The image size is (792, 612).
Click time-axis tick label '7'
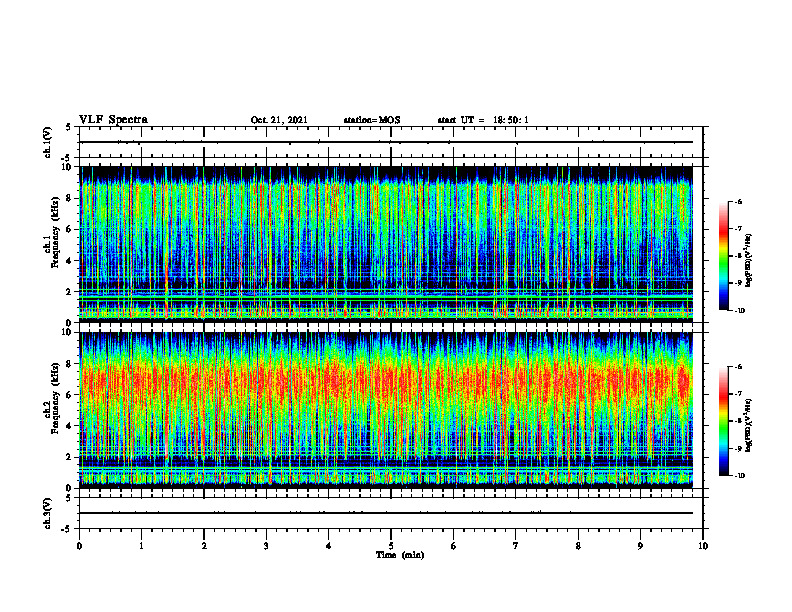pyautogui.click(x=516, y=546)
